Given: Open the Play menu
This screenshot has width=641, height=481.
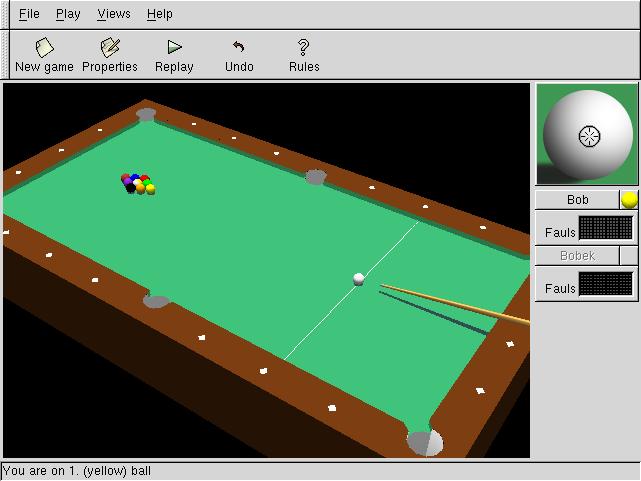Looking at the screenshot, I should (x=68, y=14).
